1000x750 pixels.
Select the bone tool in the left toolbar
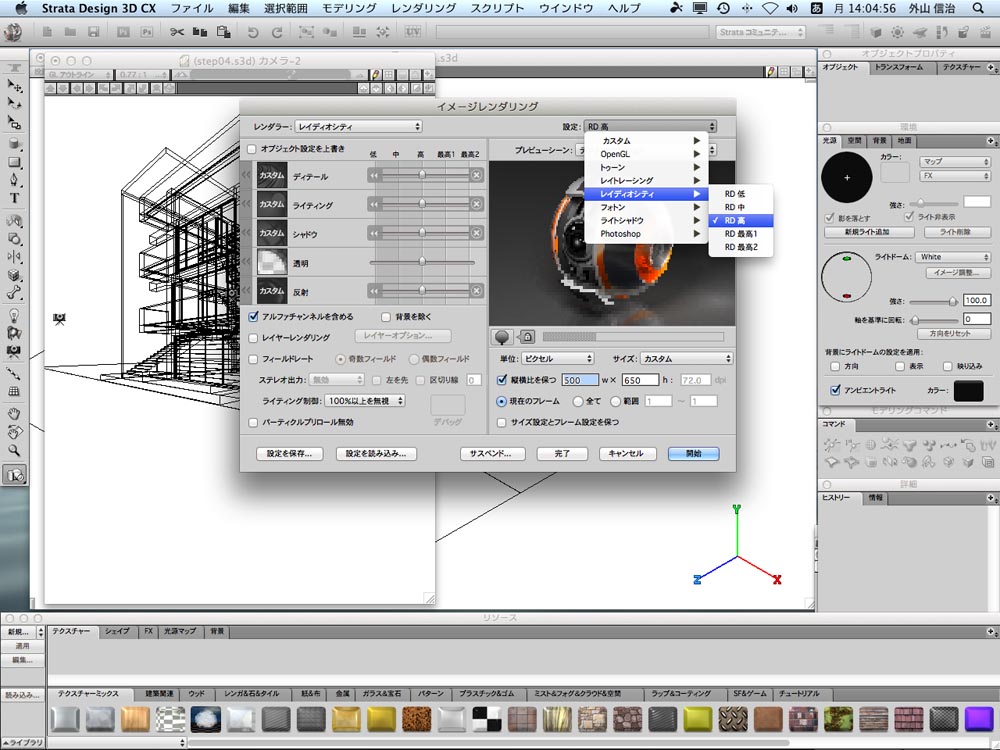[x=14, y=293]
